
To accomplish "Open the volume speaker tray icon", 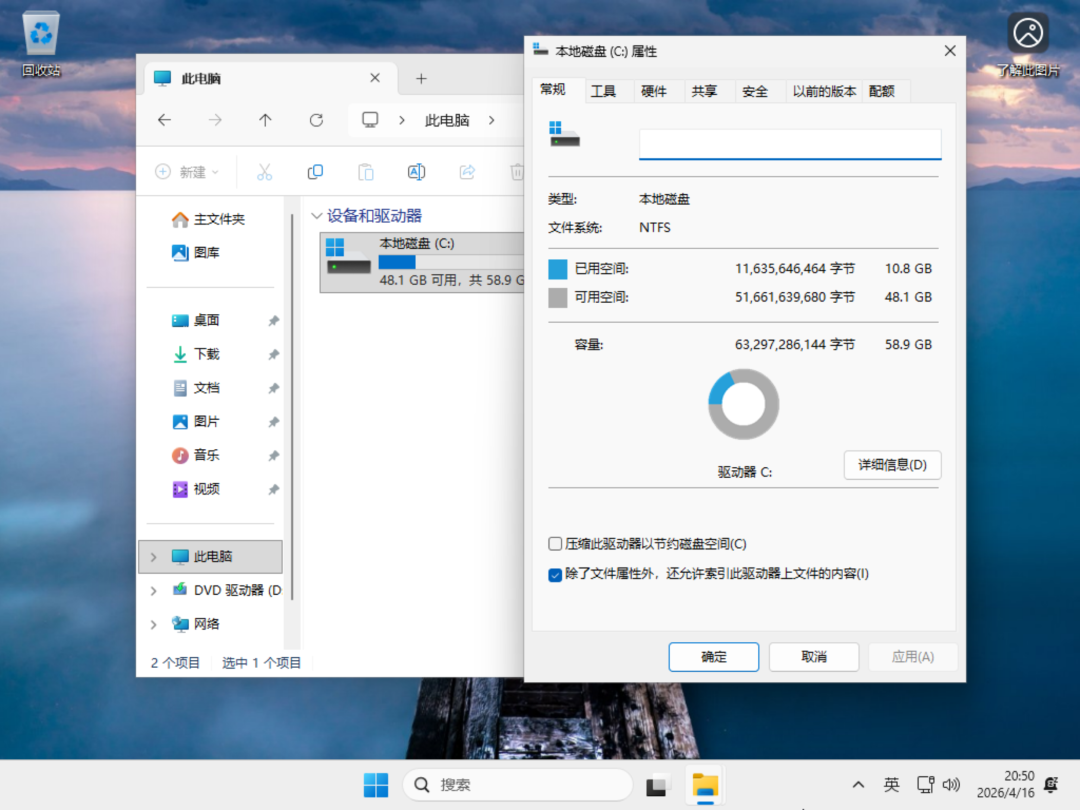I will [x=951, y=785].
